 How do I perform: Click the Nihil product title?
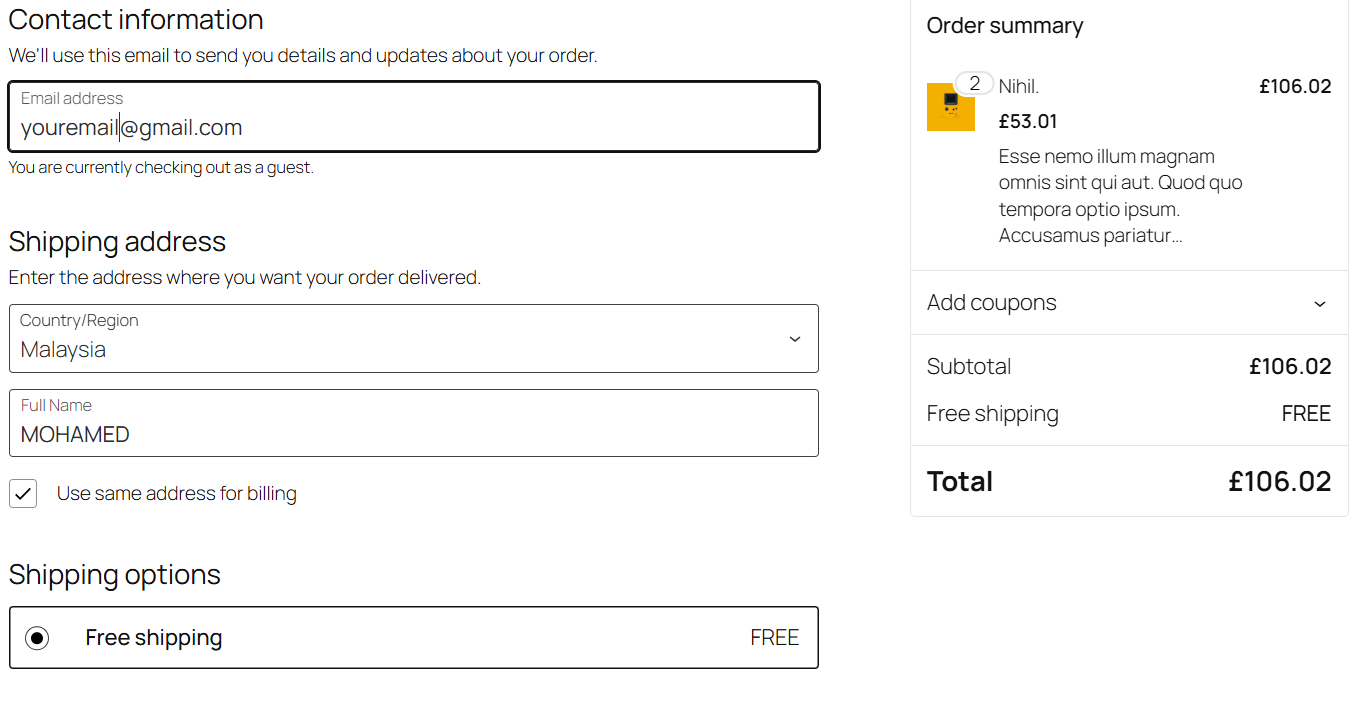(1017, 86)
